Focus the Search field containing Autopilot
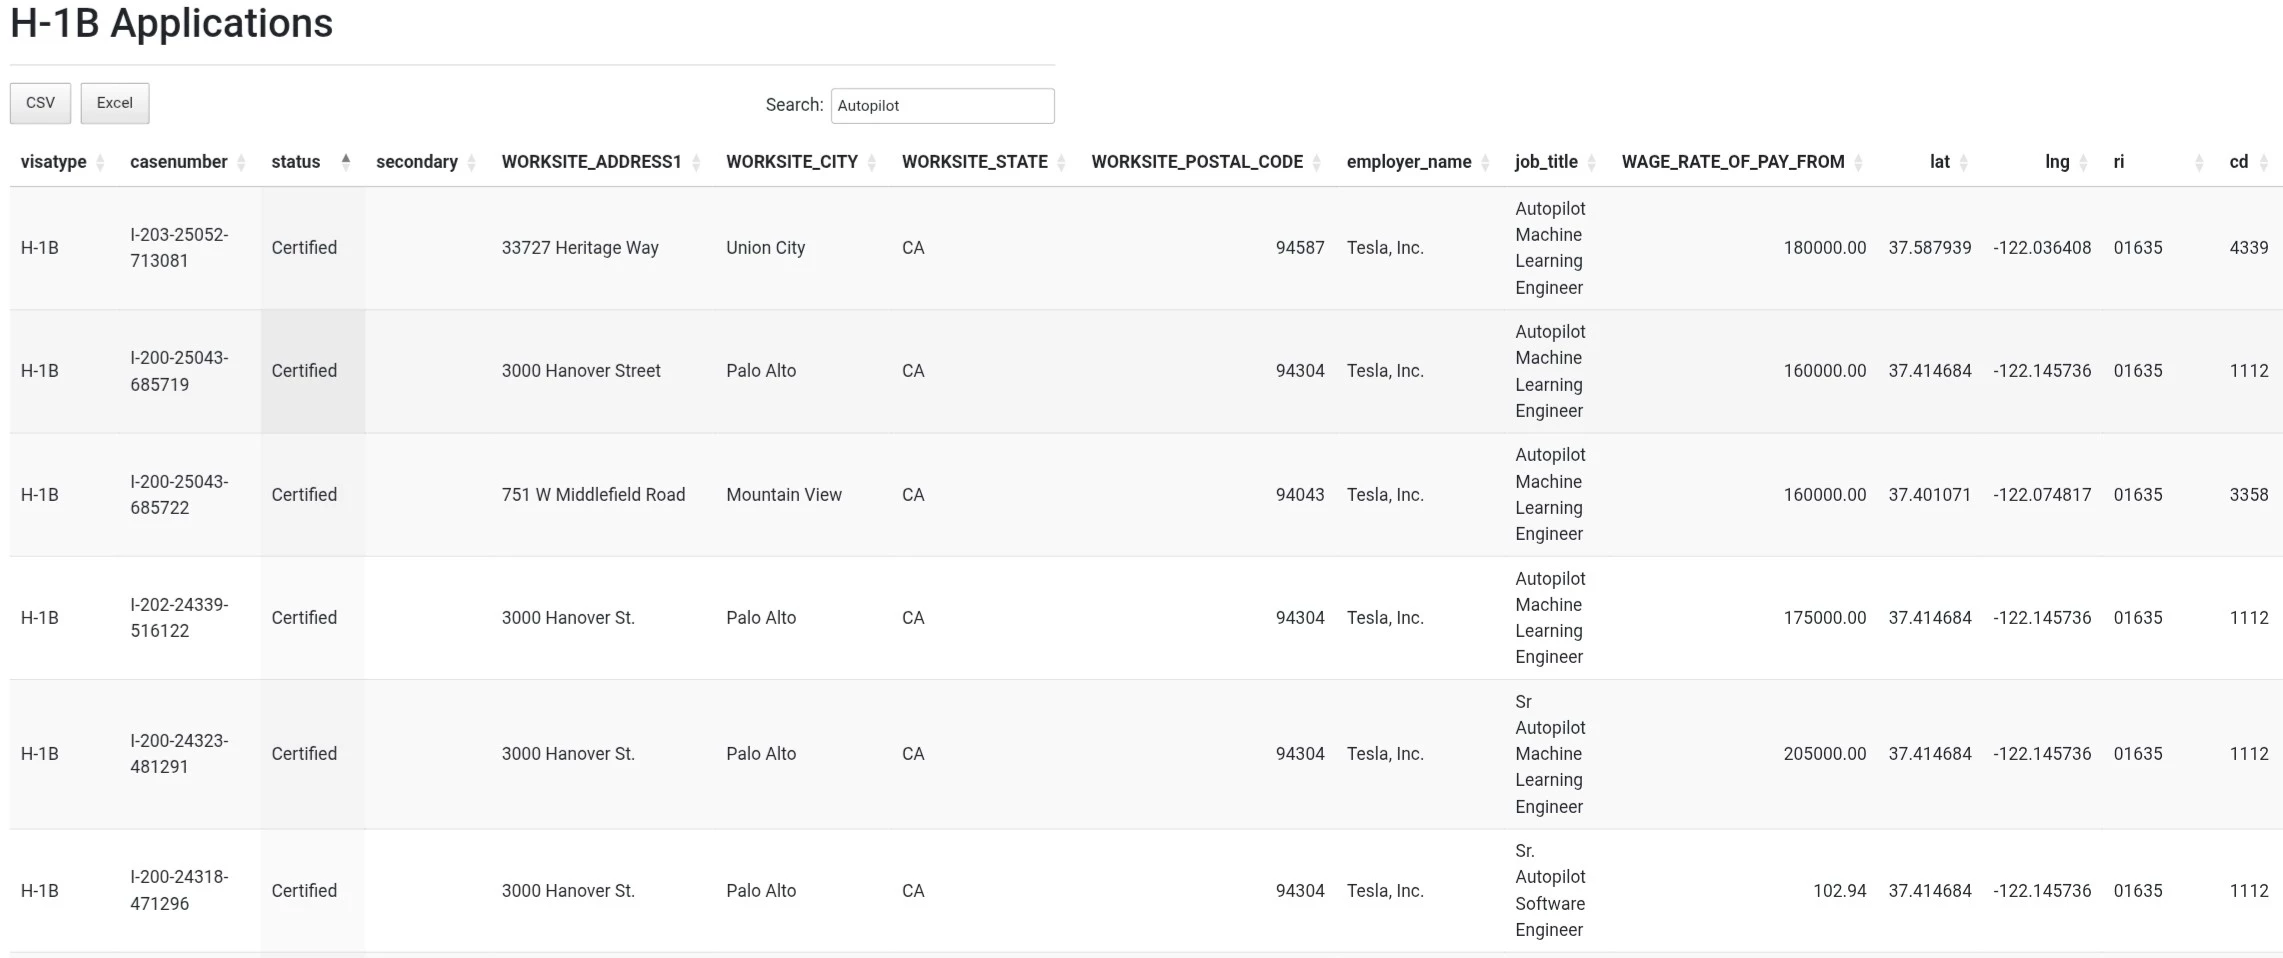Screen dimensions: 2283x958 pyautogui.click(x=942, y=106)
